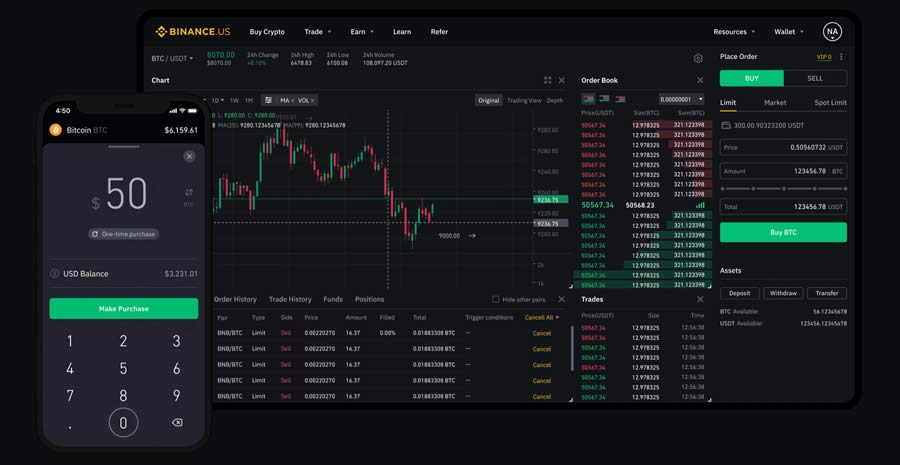Tap the One-time purchase chip

click(123, 234)
